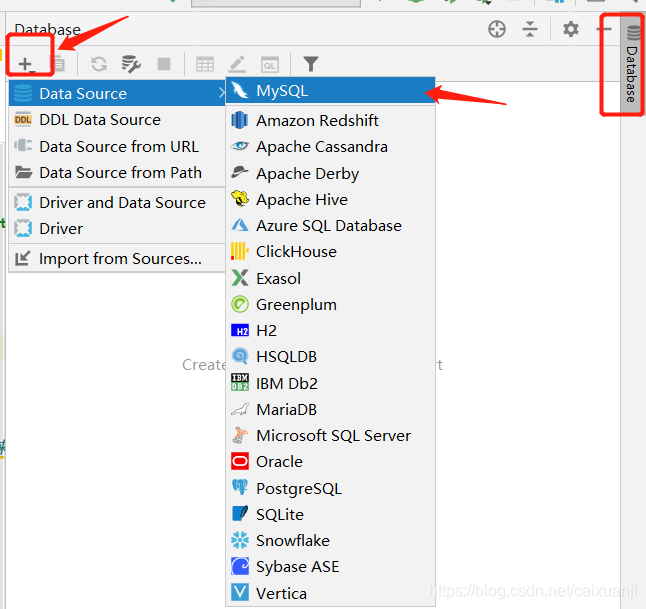The height and width of the screenshot is (609, 646).
Task: Choose Apache Hive data source
Action: 330,199
